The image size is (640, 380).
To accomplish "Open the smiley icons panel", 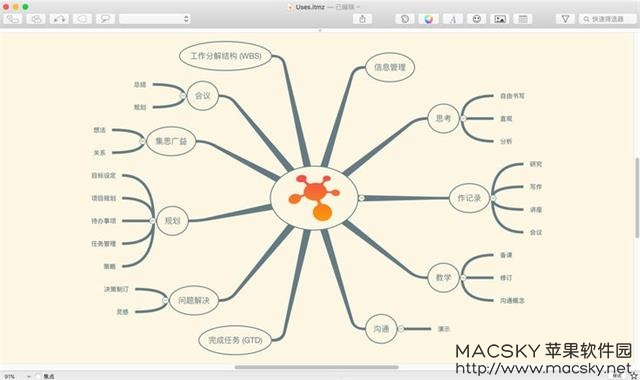I will tap(476, 19).
